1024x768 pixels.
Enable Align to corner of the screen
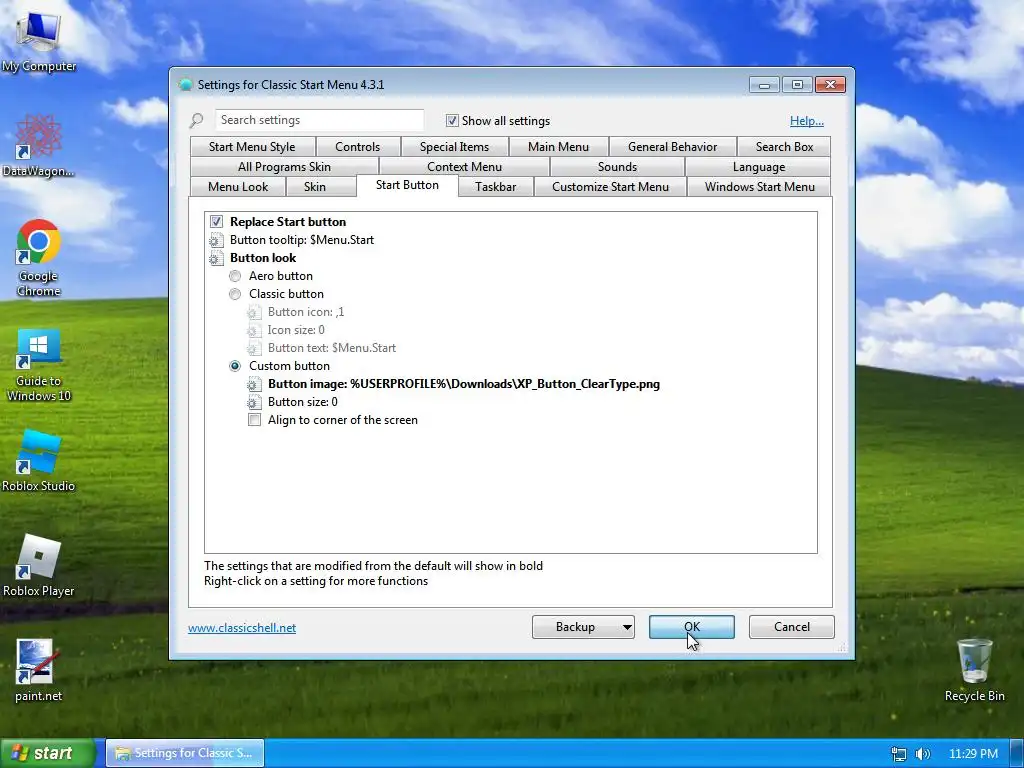[254, 420]
